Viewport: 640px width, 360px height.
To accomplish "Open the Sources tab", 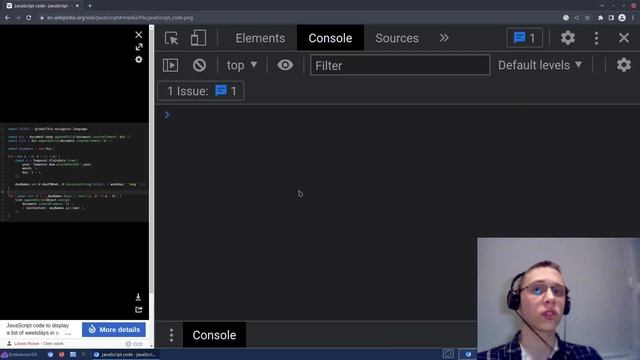I will 397,38.
